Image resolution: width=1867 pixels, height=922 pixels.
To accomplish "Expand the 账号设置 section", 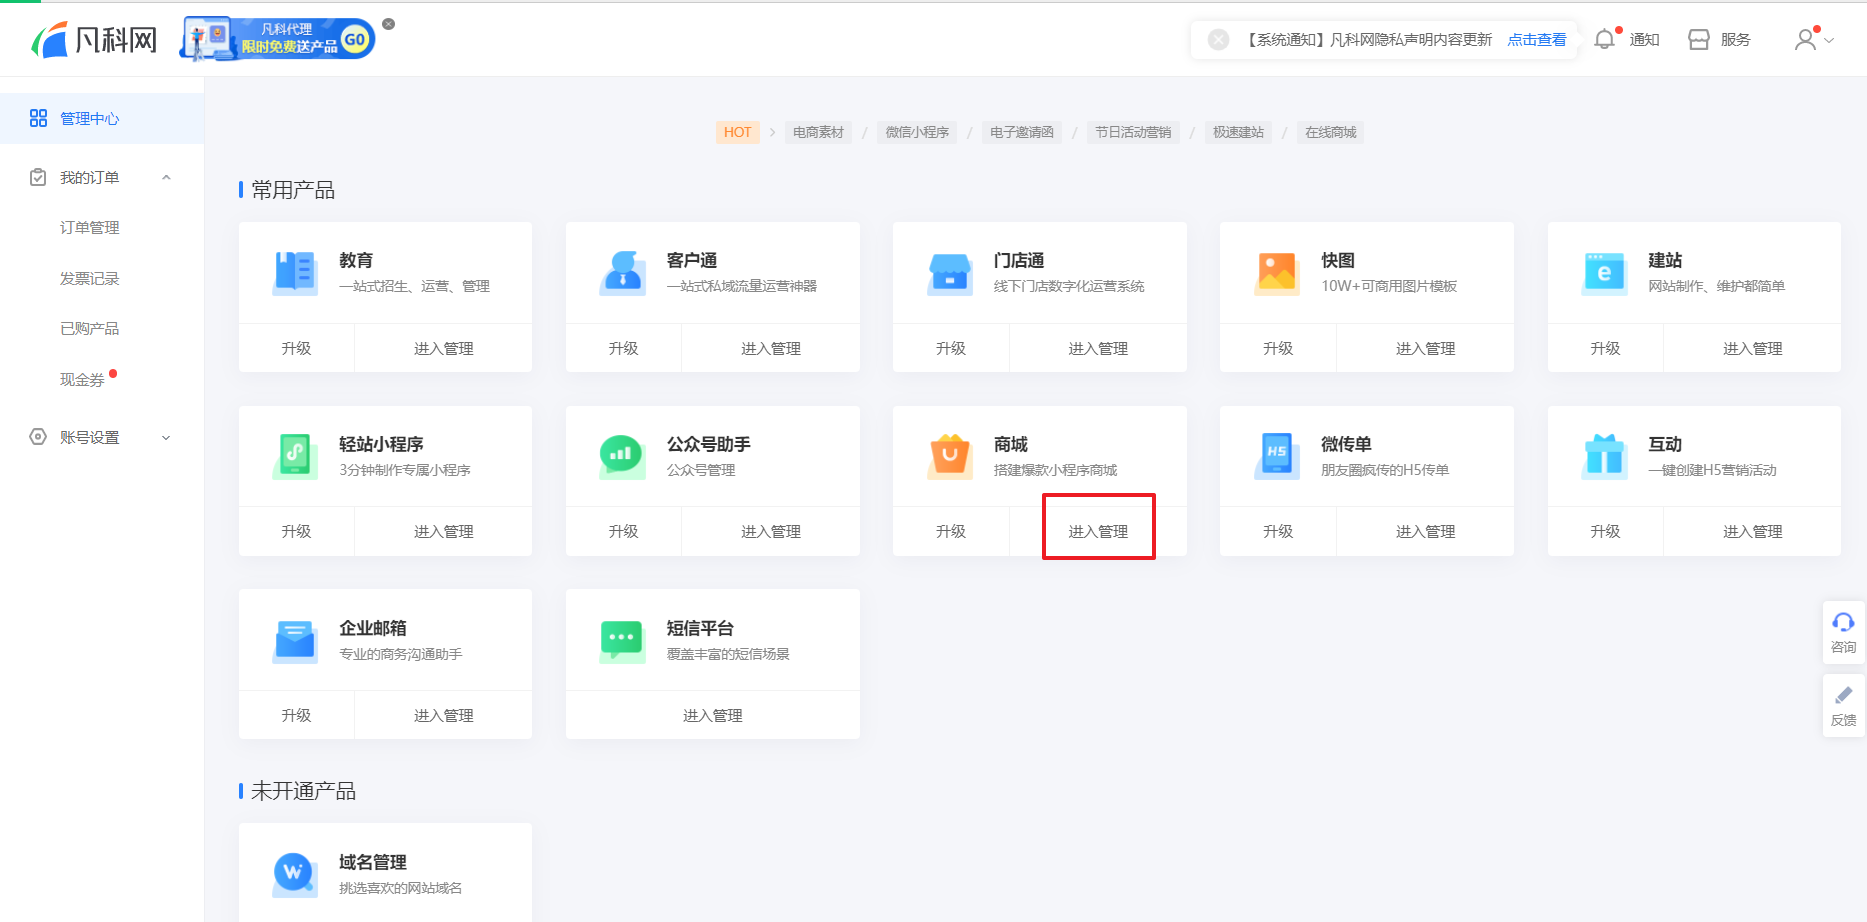I will pyautogui.click(x=166, y=438).
